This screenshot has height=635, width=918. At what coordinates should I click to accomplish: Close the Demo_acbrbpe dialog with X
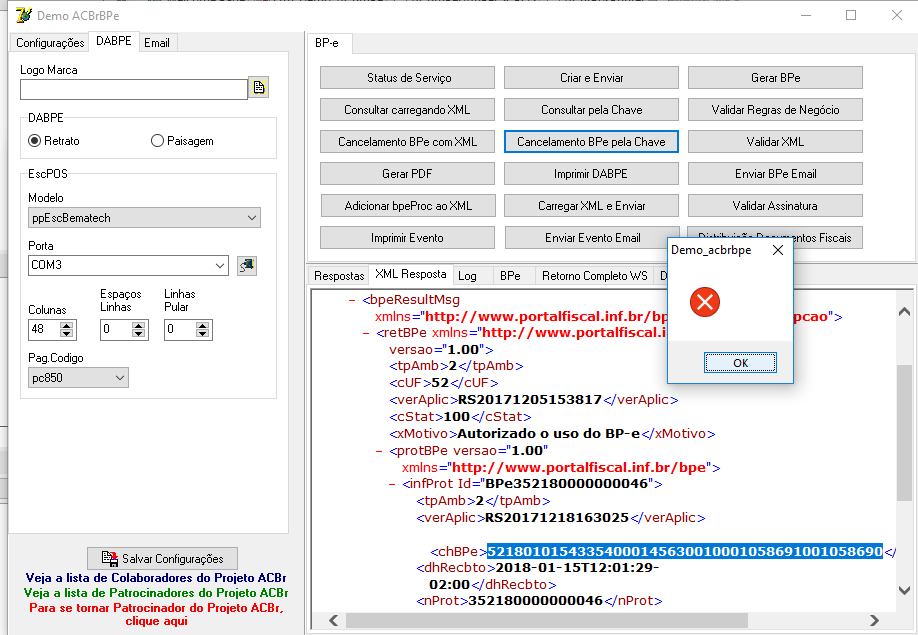coord(777,250)
